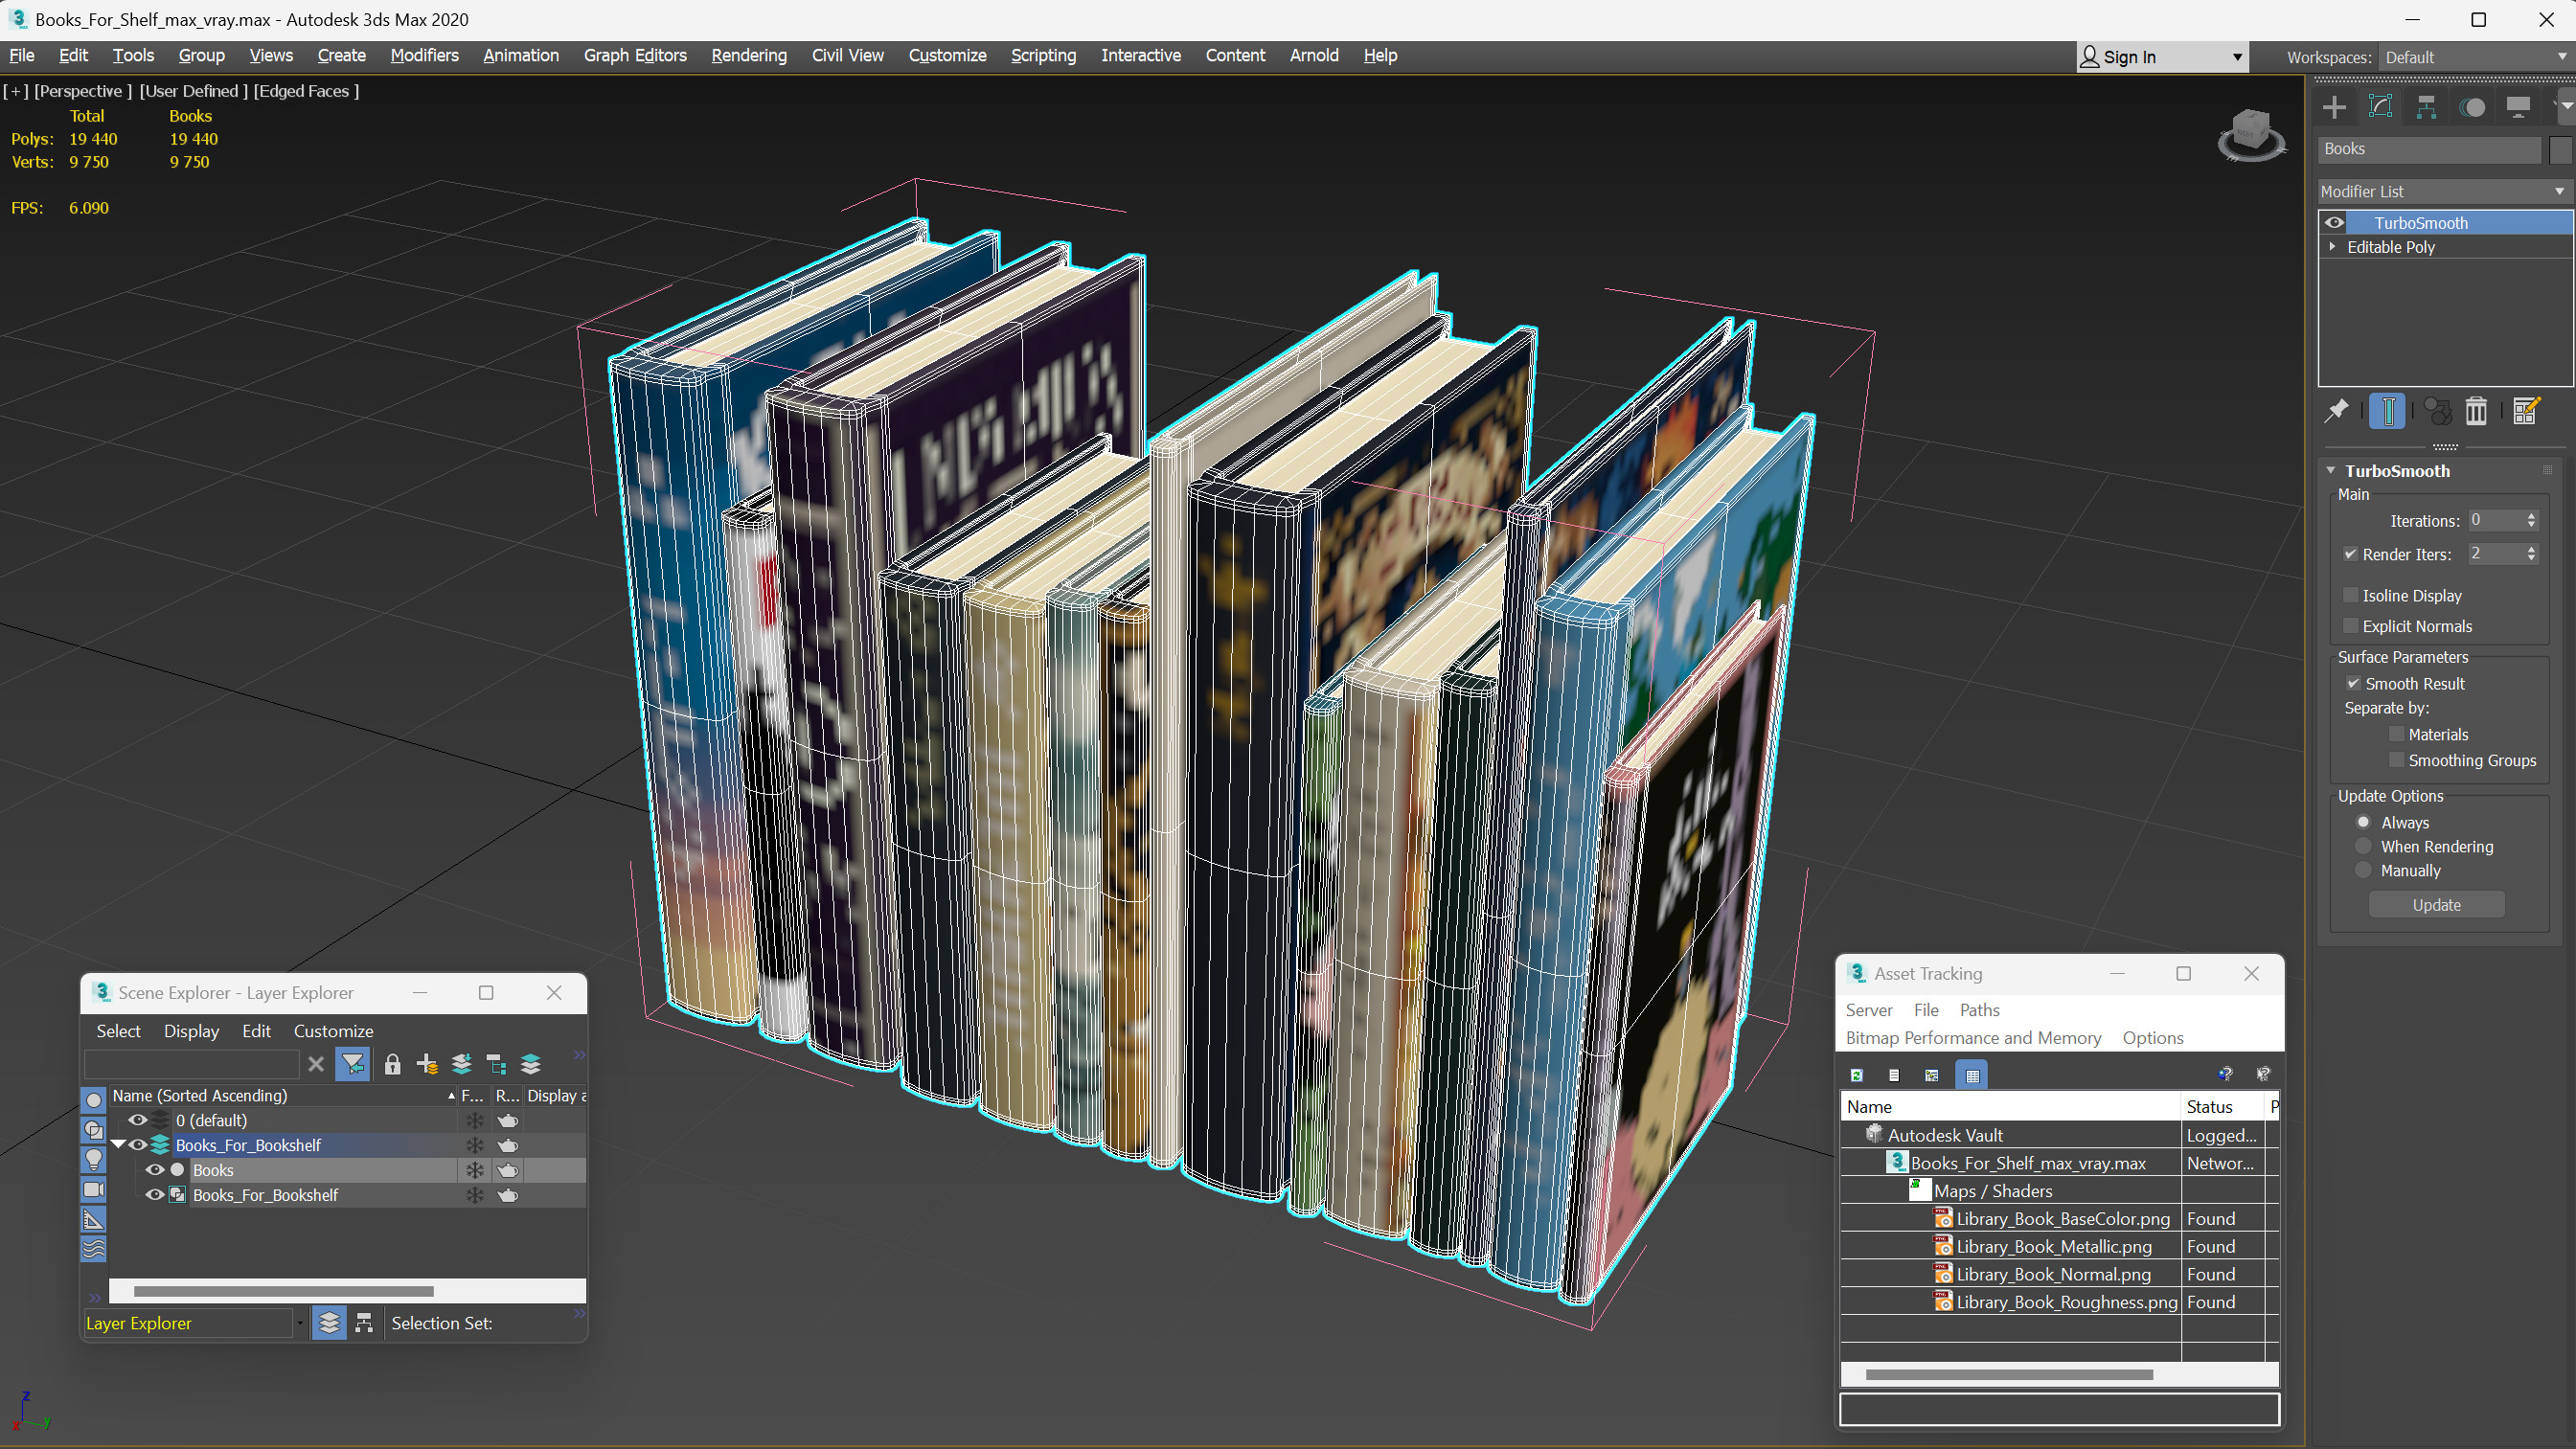Remove modifier with the trash can icon
The height and width of the screenshot is (1449, 2576).
2476,411
